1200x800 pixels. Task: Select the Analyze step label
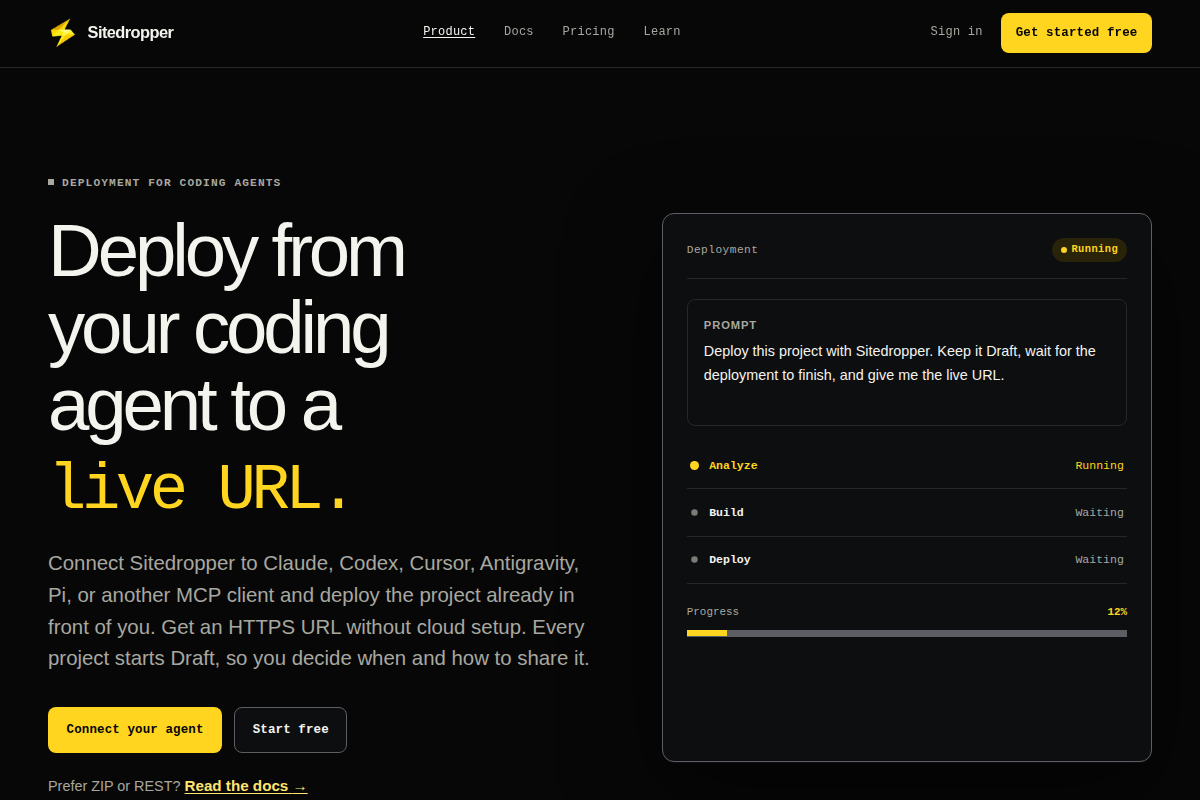coord(733,466)
